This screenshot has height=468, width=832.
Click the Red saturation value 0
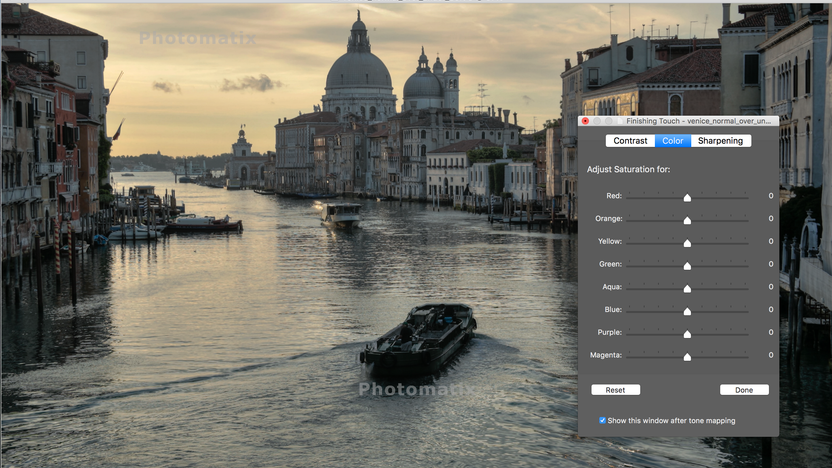click(x=770, y=196)
